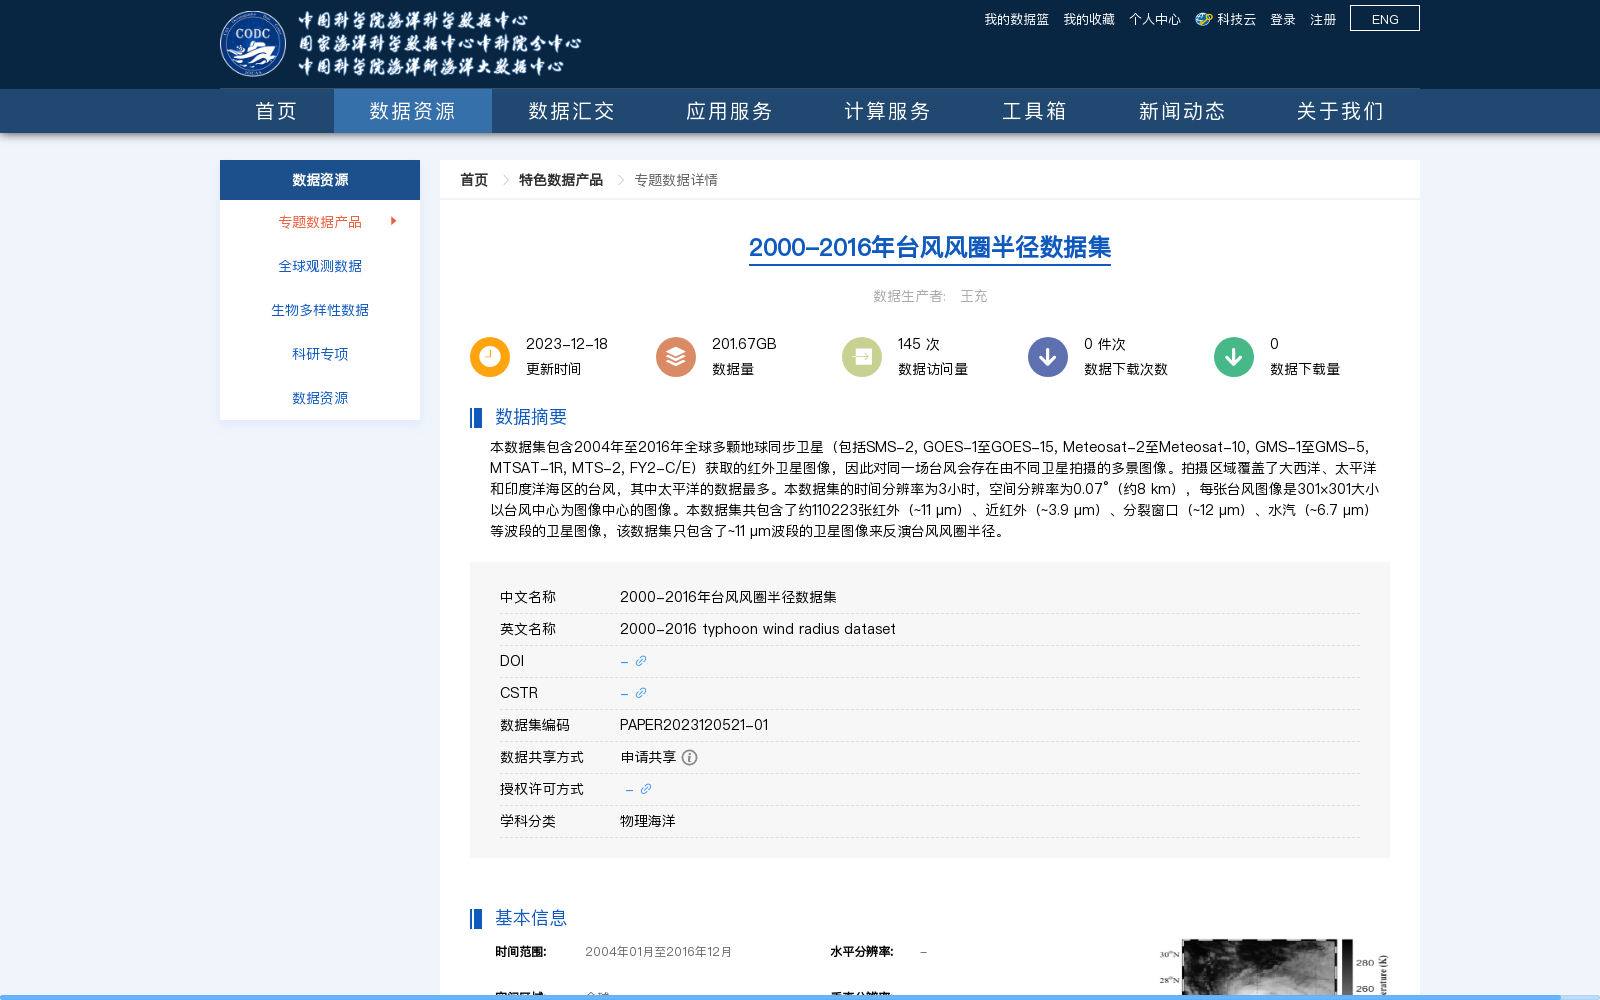Open 我的数据篮 link
The height and width of the screenshot is (1000, 1600).
point(1016,19)
